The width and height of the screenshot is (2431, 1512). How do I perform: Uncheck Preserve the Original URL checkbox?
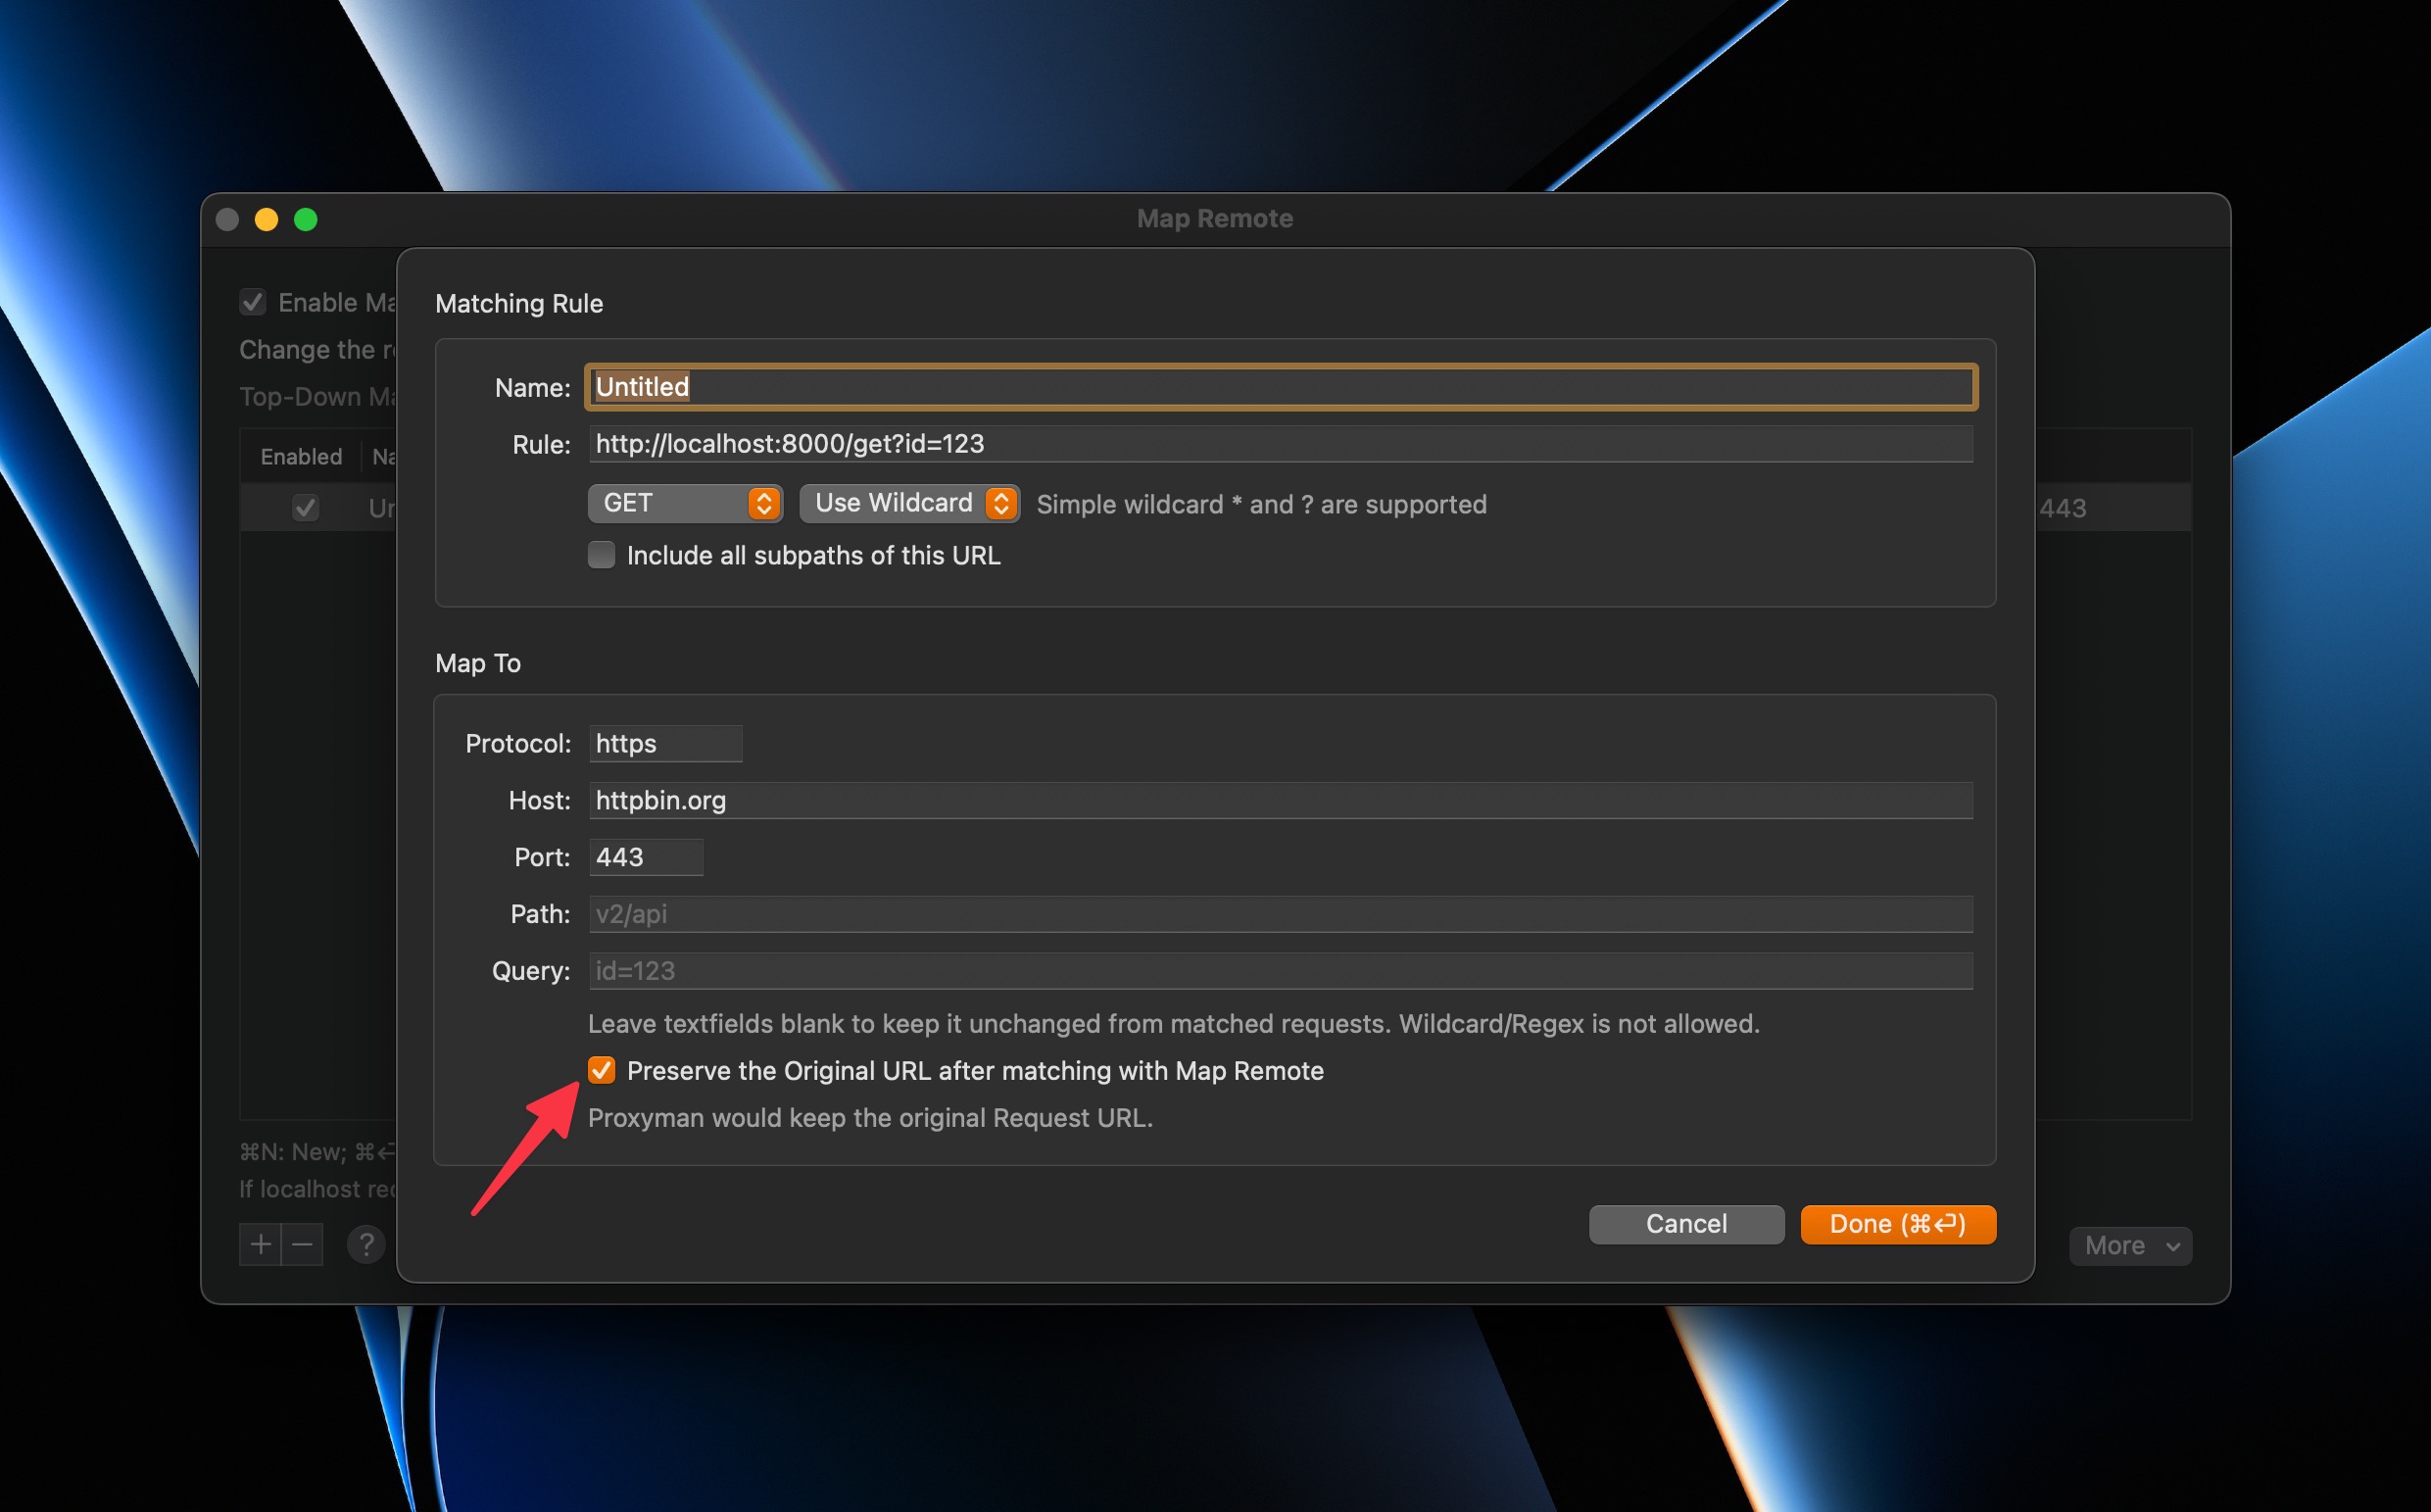601,1070
